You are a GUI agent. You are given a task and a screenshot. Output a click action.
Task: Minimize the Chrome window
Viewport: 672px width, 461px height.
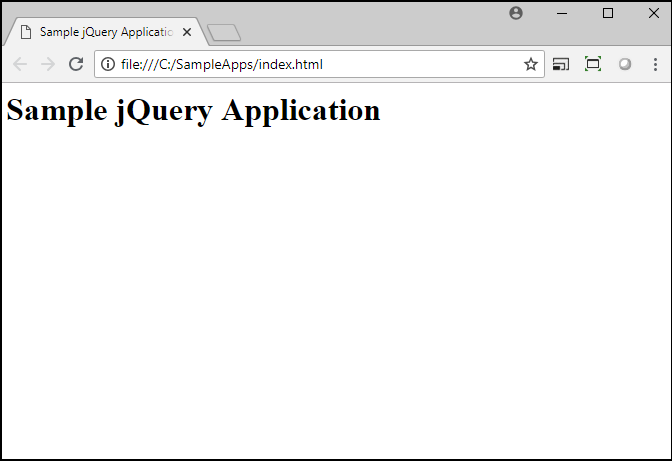tap(562, 13)
